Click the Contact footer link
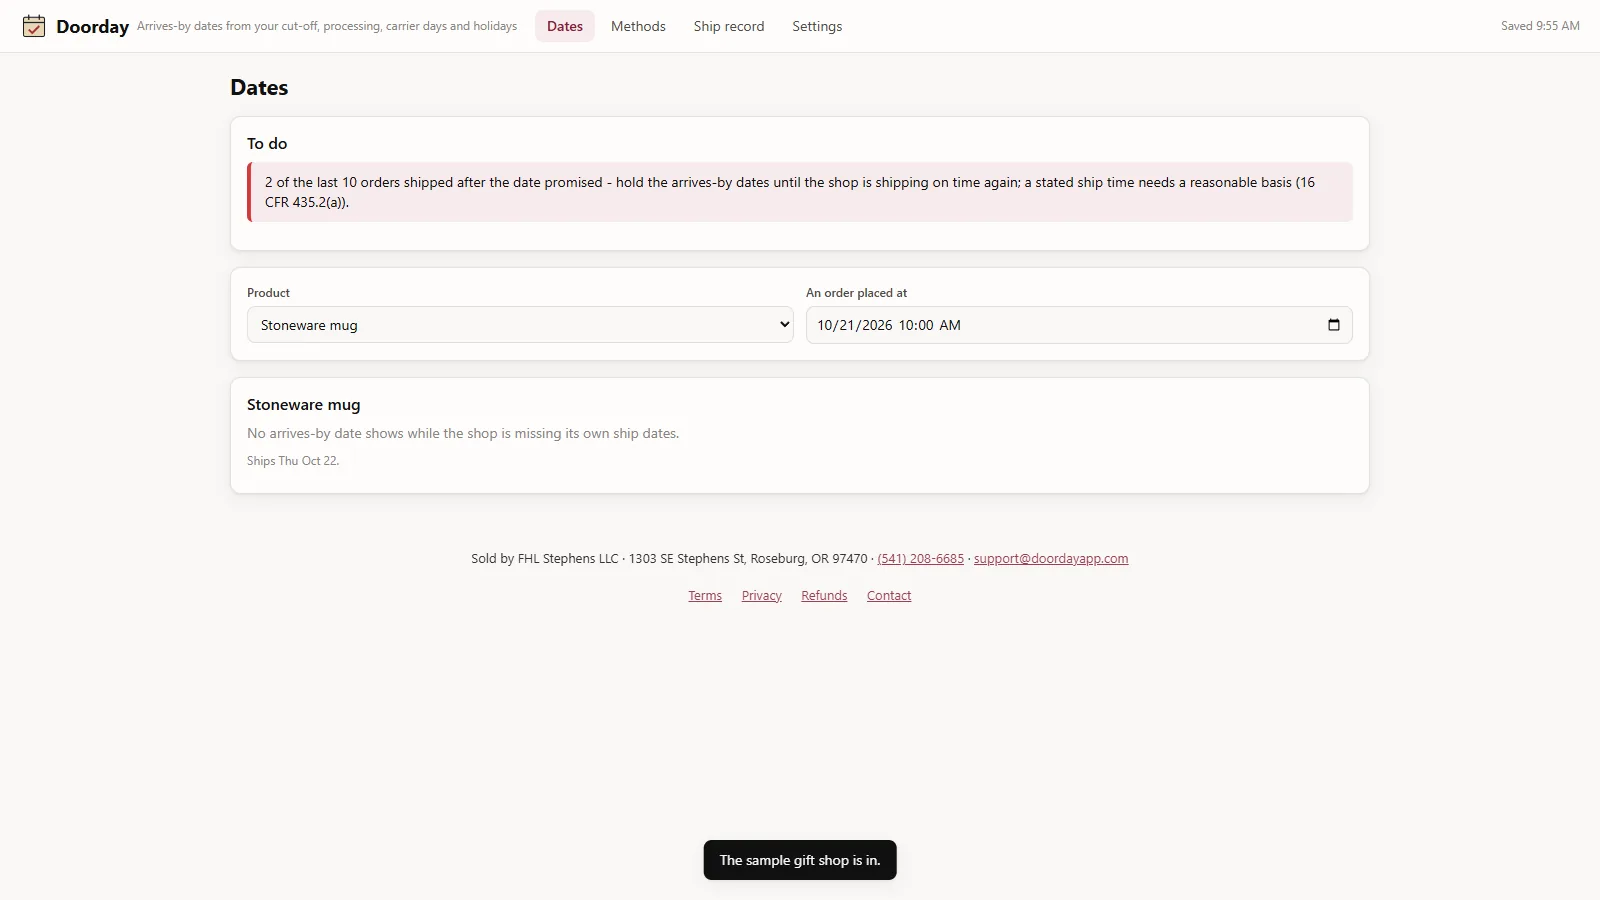 tap(889, 596)
